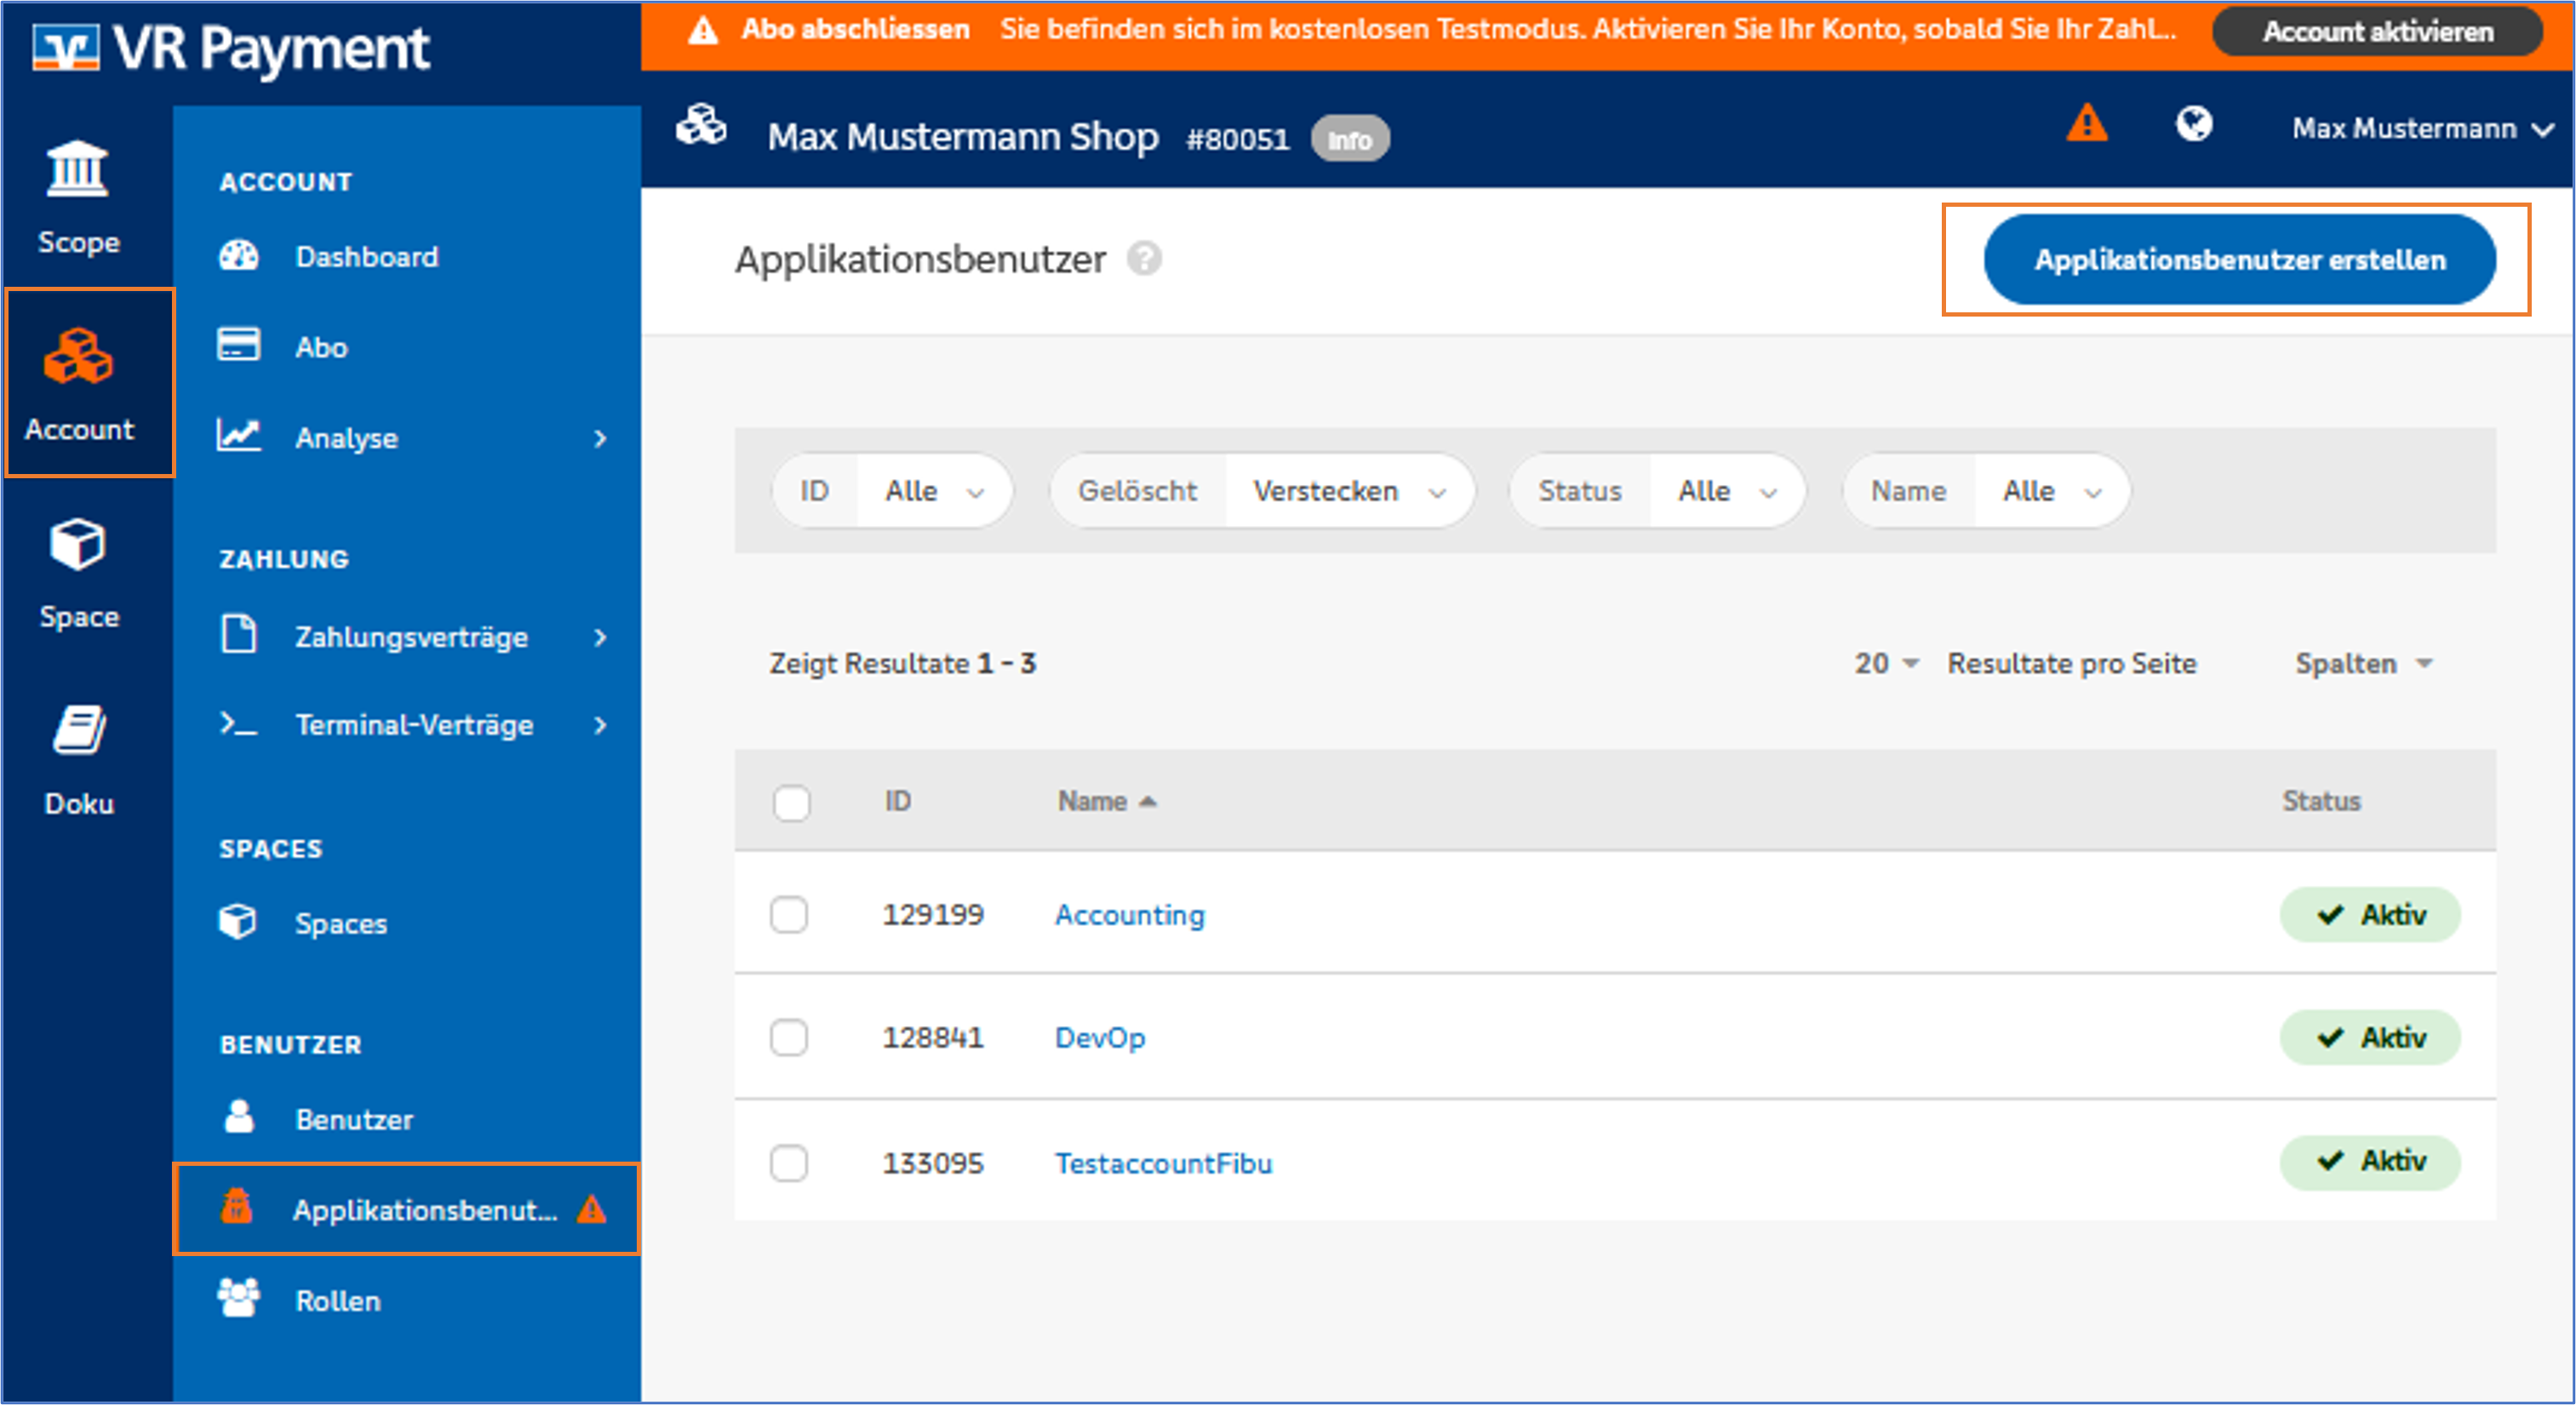Open the Space cube icon
Viewport: 2576px width, 1405px height.
(x=78, y=545)
